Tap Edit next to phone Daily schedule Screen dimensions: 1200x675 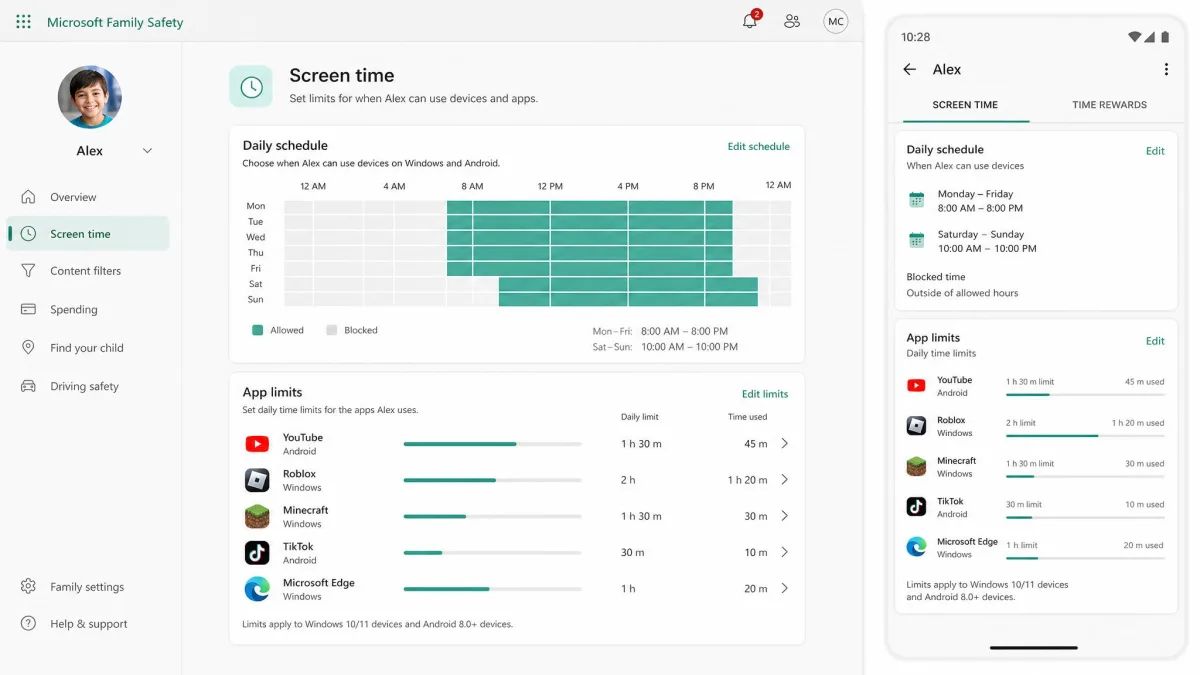[1155, 151]
